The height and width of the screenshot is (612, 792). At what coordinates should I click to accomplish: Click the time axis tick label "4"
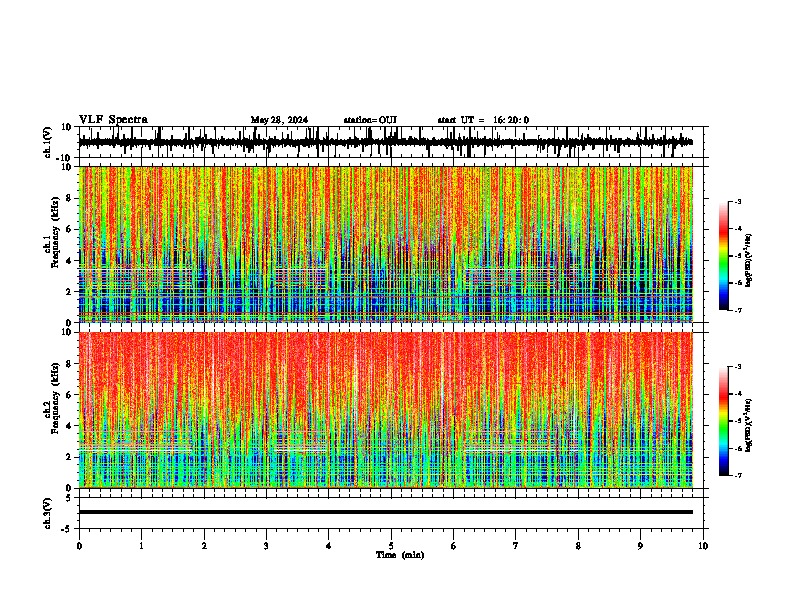click(329, 546)
